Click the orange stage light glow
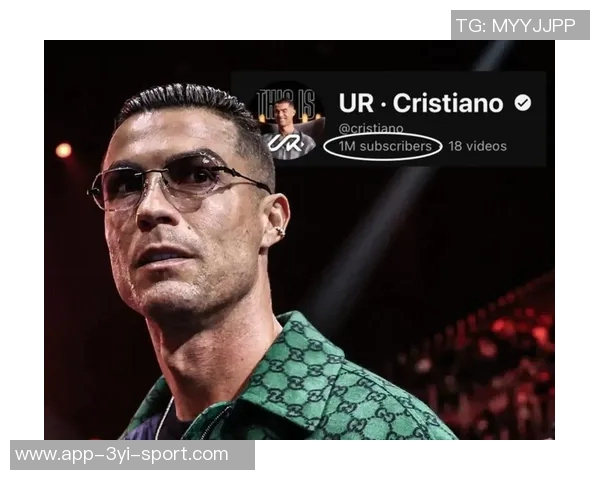This screenshot has height=480, width=600. pos(64,150)
